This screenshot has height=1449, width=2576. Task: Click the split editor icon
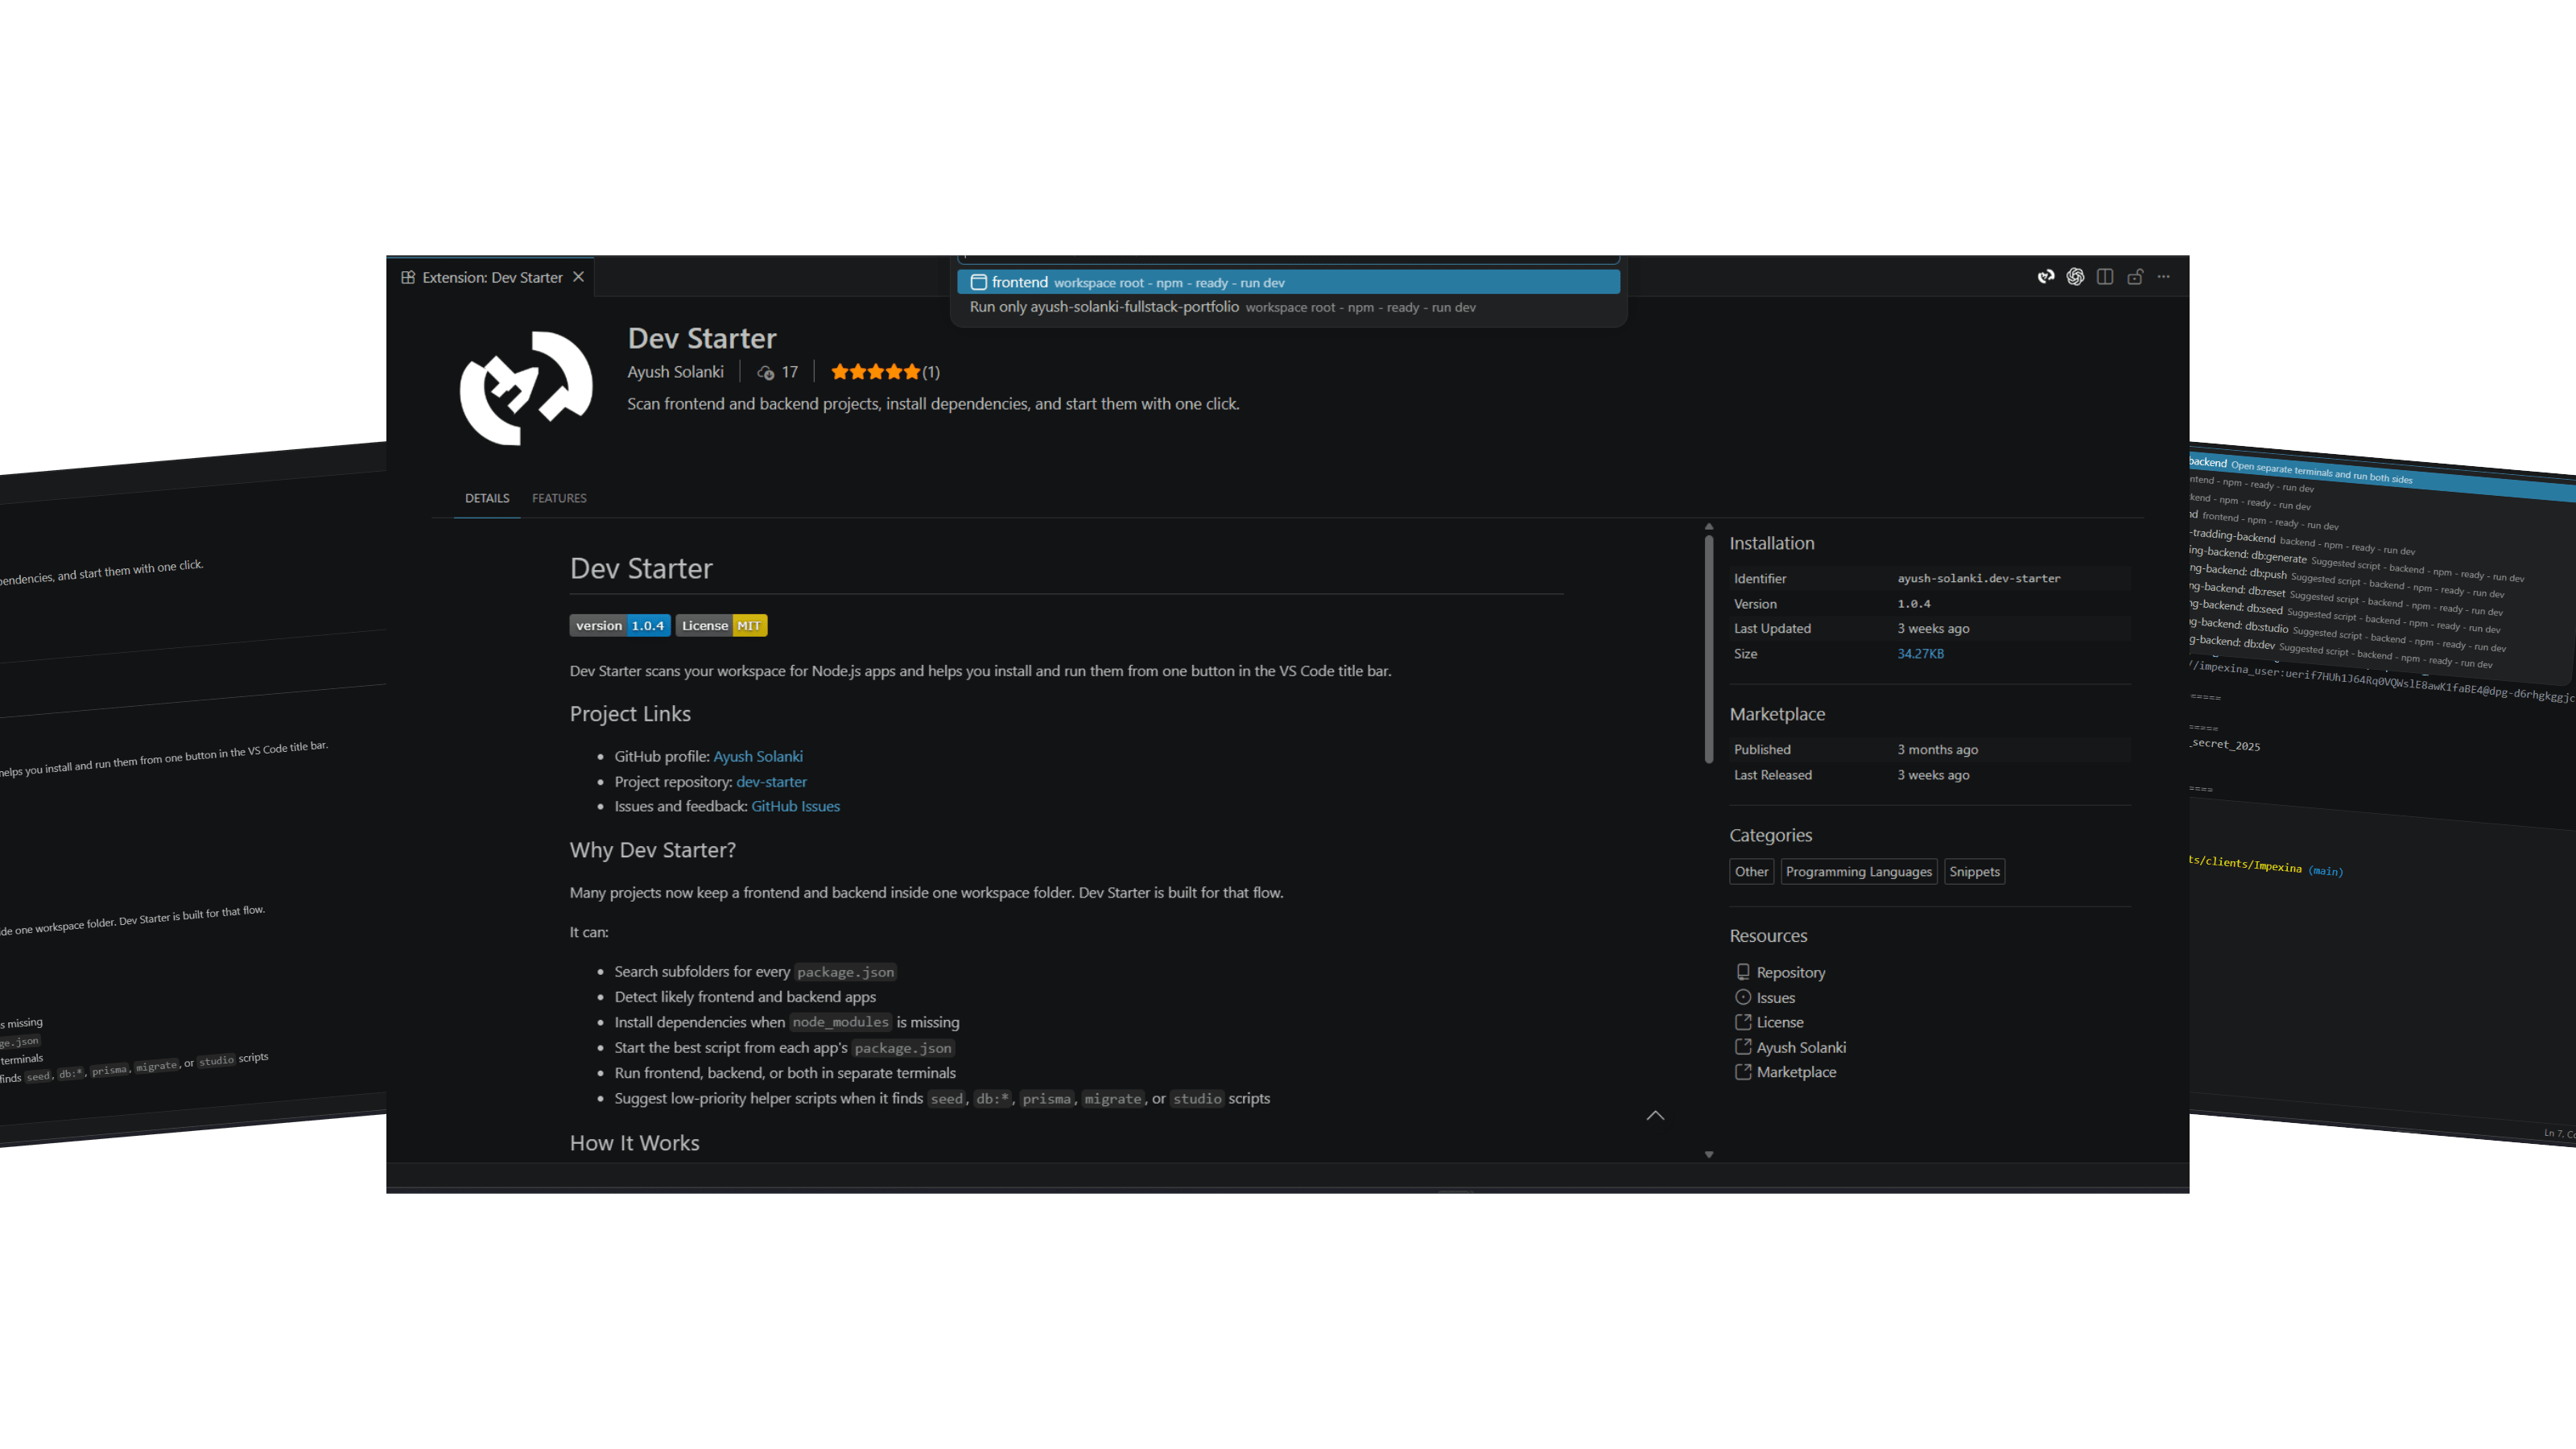[2105, 277]
